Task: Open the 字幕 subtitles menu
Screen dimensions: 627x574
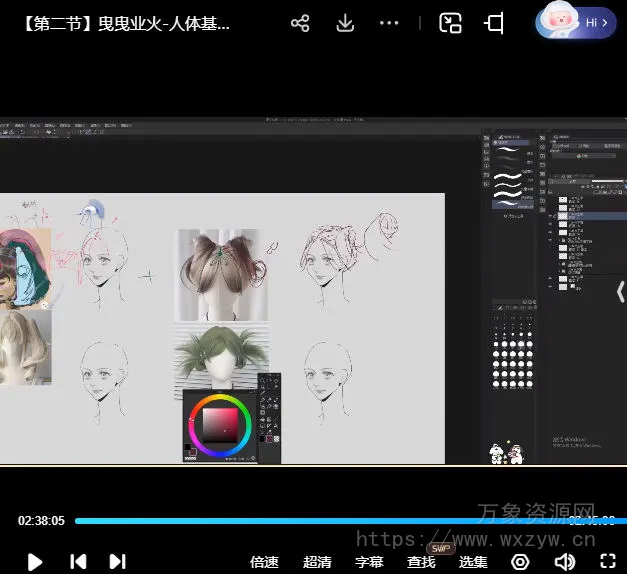Action: click(369, 562)
